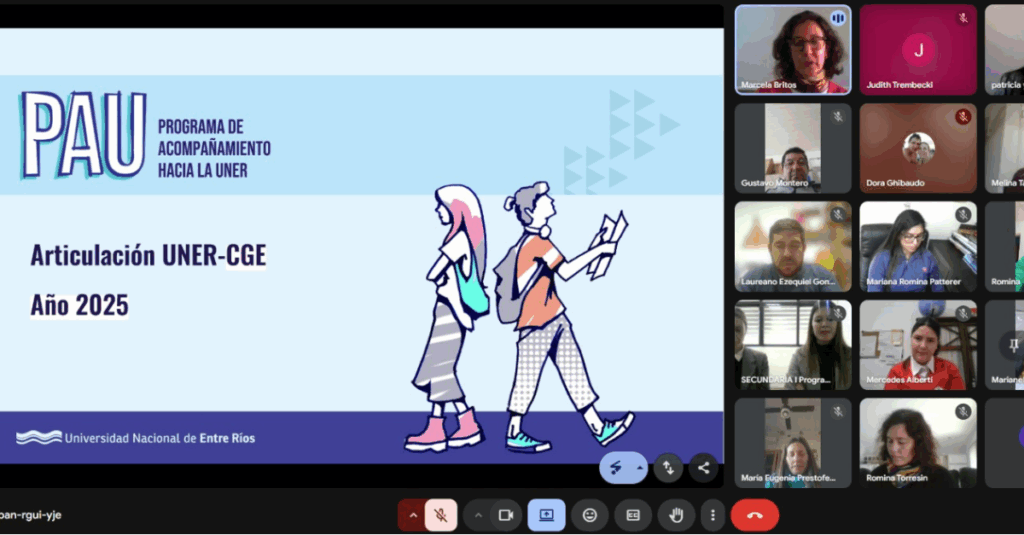Click the 'Año 2025' text on slide
This screenshot has width=1024, height=535.
pos(80,305)
